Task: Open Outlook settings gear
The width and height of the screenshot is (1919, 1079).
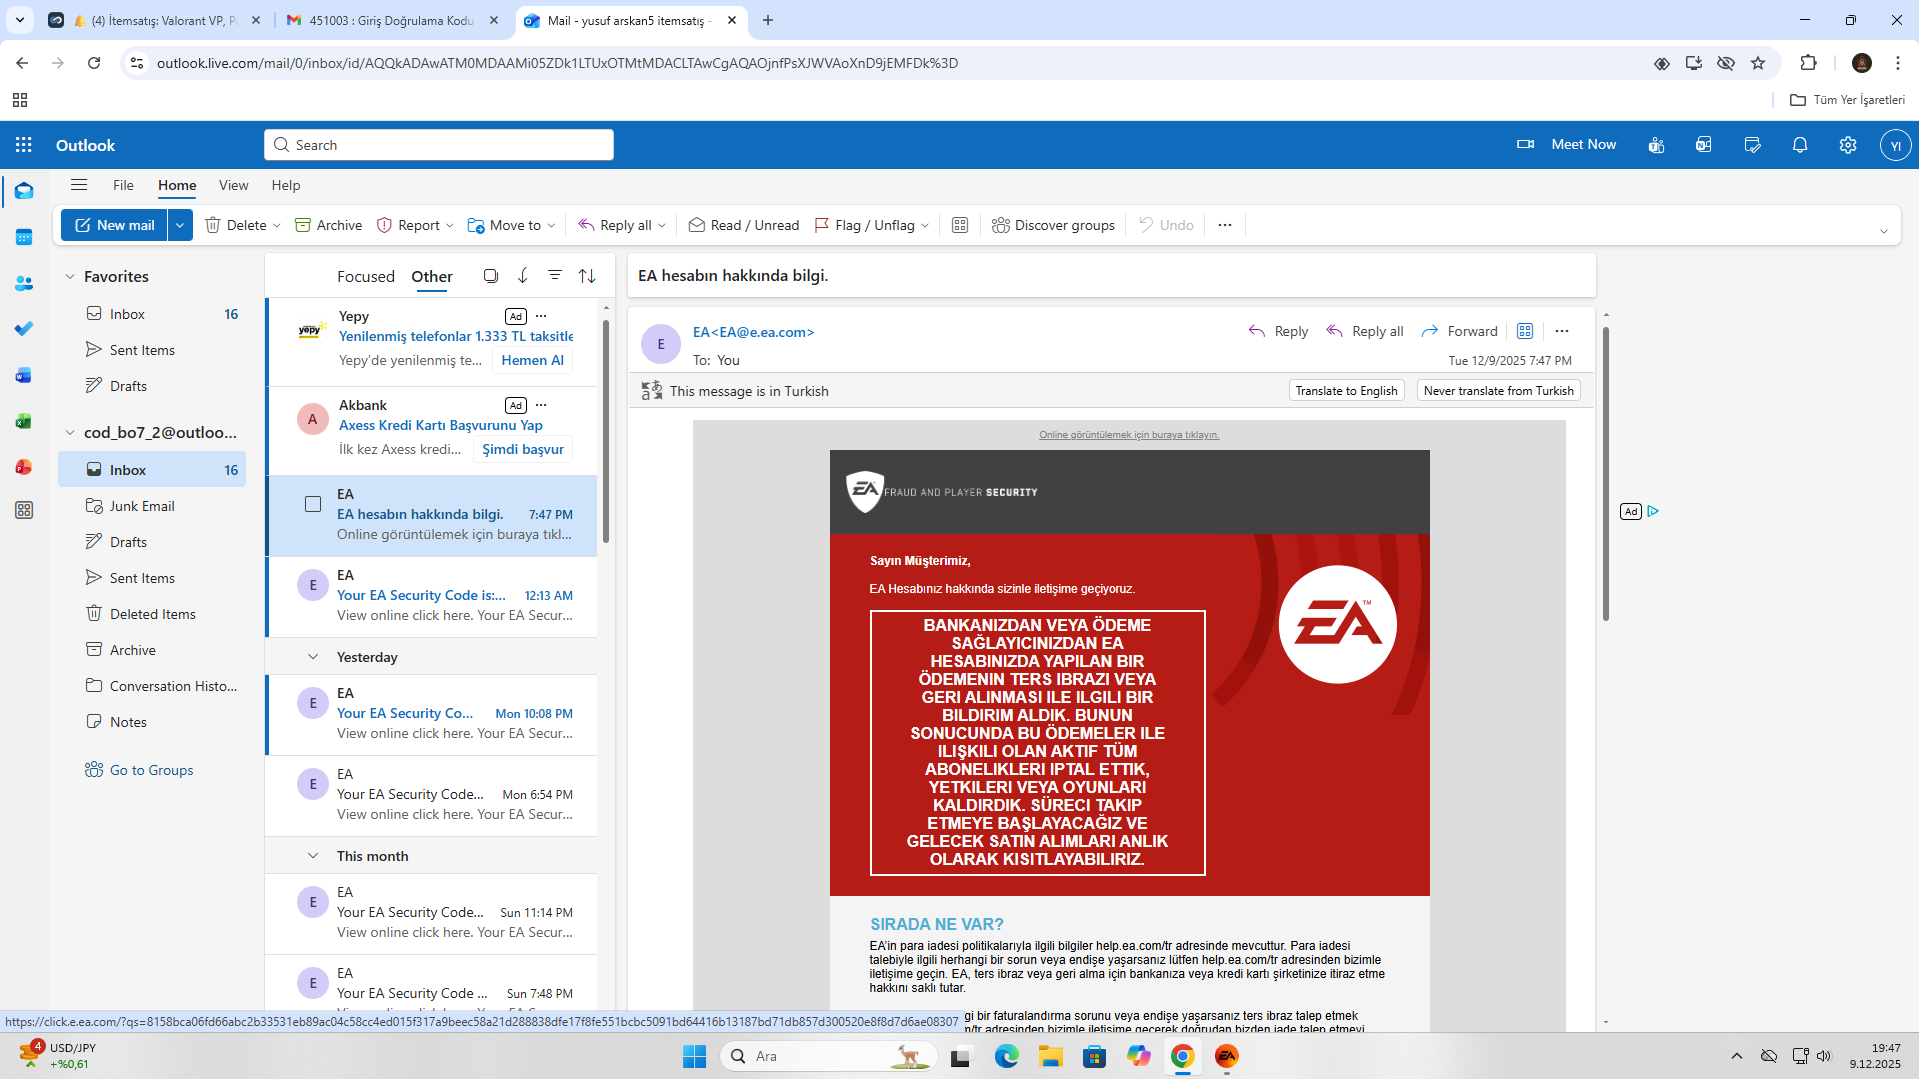Action: click(1848, 145)
